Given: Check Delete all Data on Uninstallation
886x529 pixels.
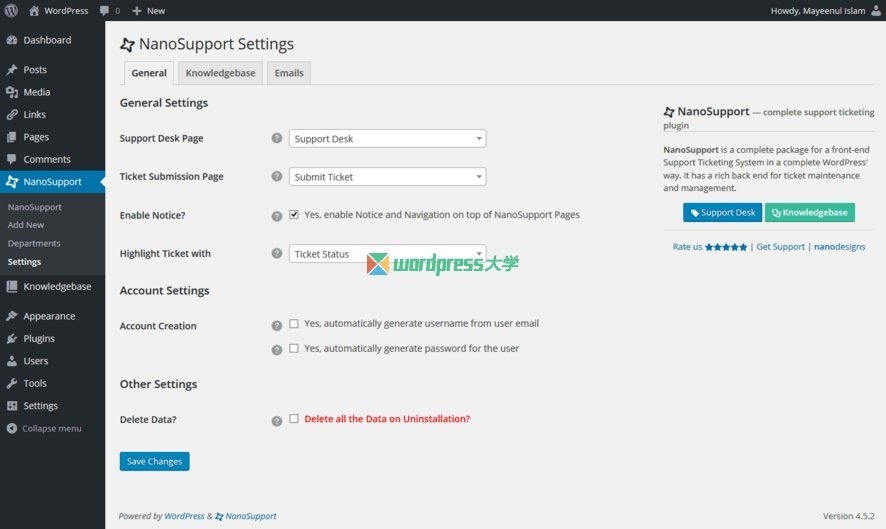Looking at the screenshot, I should [x=294, y=418].
